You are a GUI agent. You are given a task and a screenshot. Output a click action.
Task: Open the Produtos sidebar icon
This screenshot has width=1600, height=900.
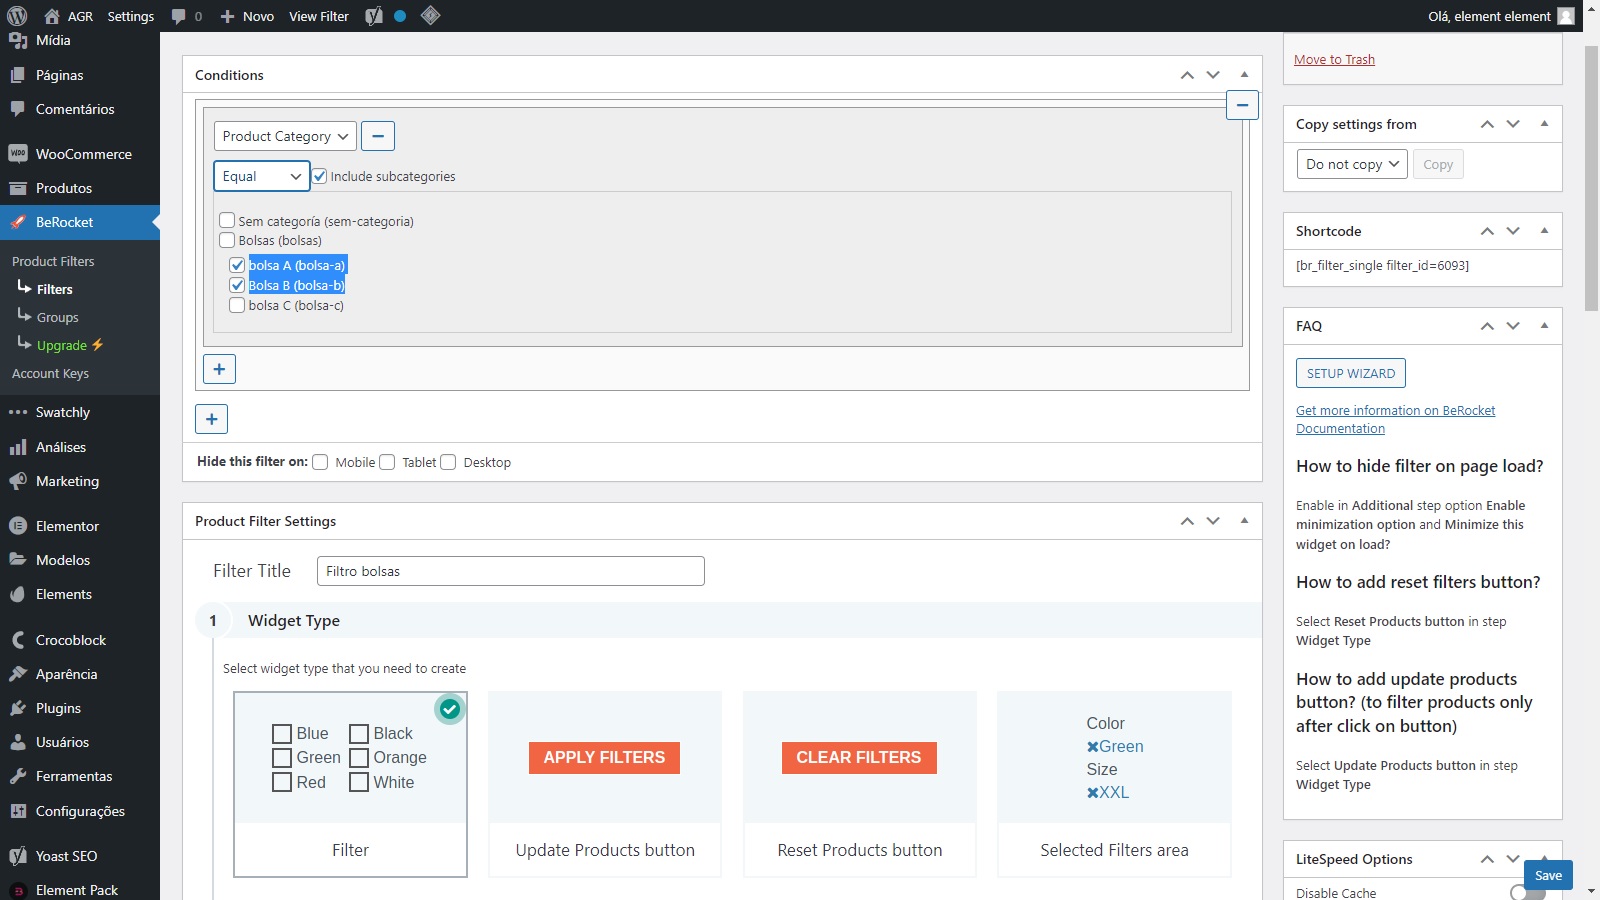click(x=17, y=188)
